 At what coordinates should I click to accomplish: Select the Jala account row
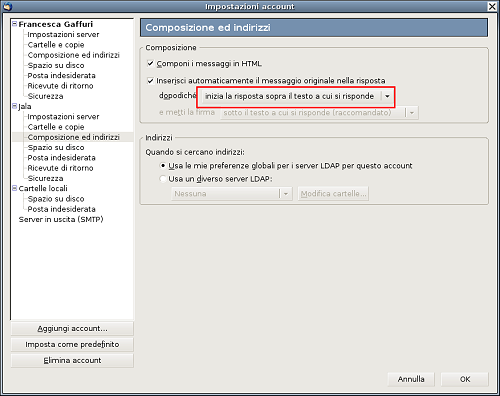coord(25,106)
